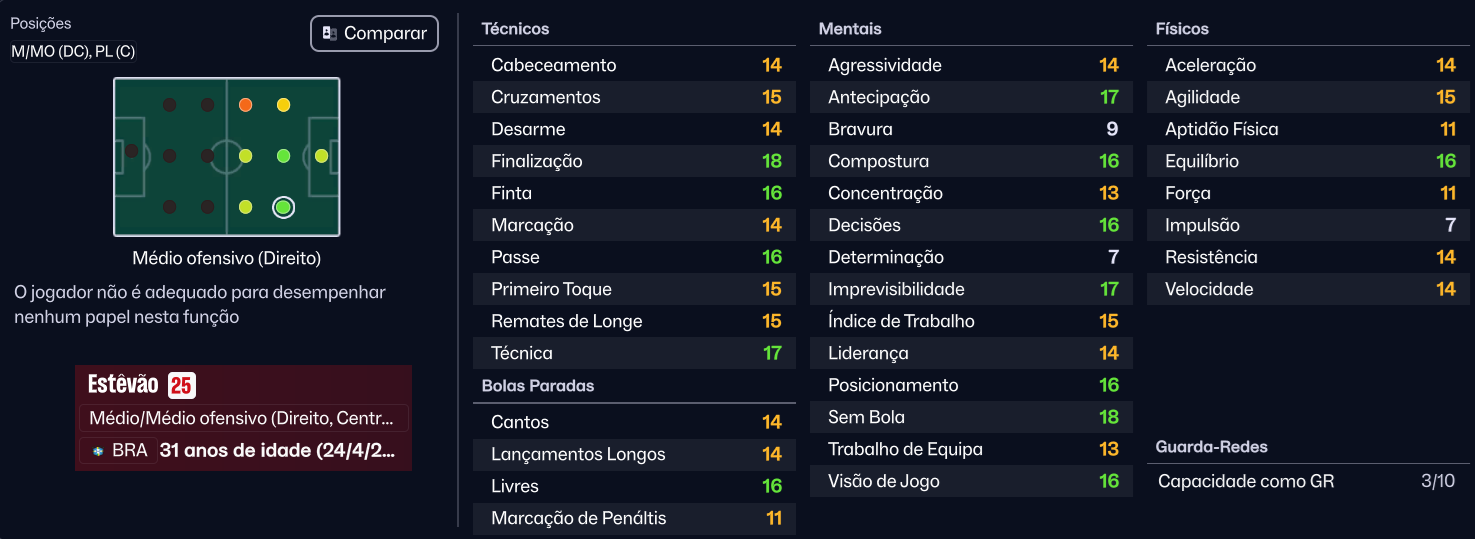The height and width of the screenshot is (539, 1475).
Task: Select the striker dot nearest the right goal
Action: pyautogui.click(x=321, y=156)
